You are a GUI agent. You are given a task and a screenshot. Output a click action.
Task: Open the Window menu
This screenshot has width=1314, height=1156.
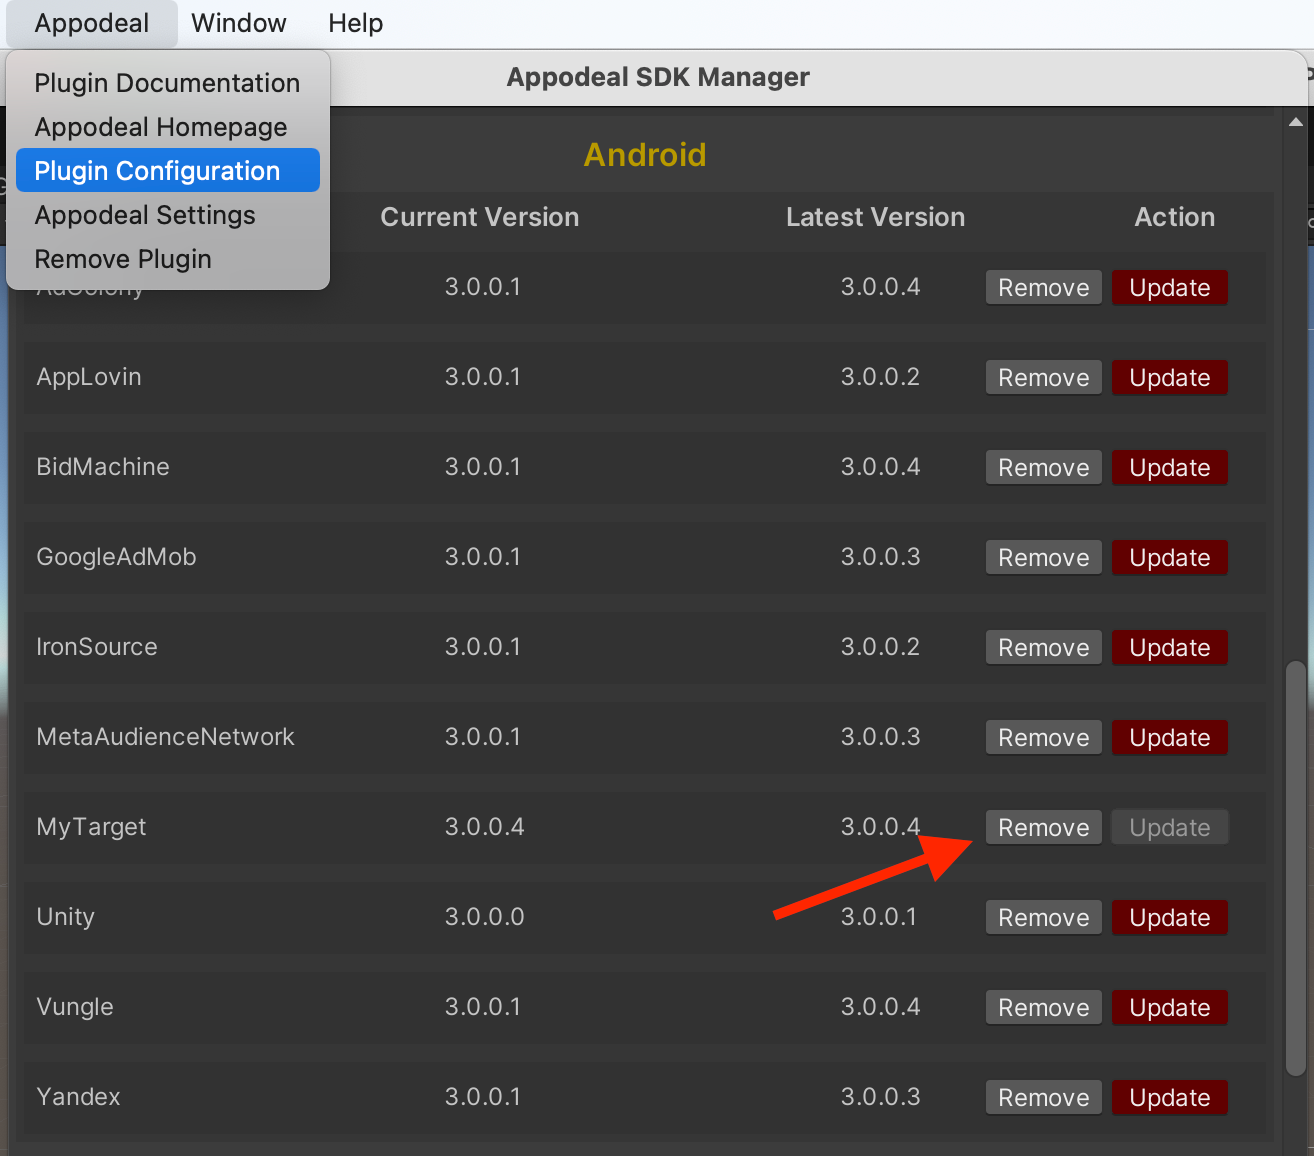[x=238, y=23]
